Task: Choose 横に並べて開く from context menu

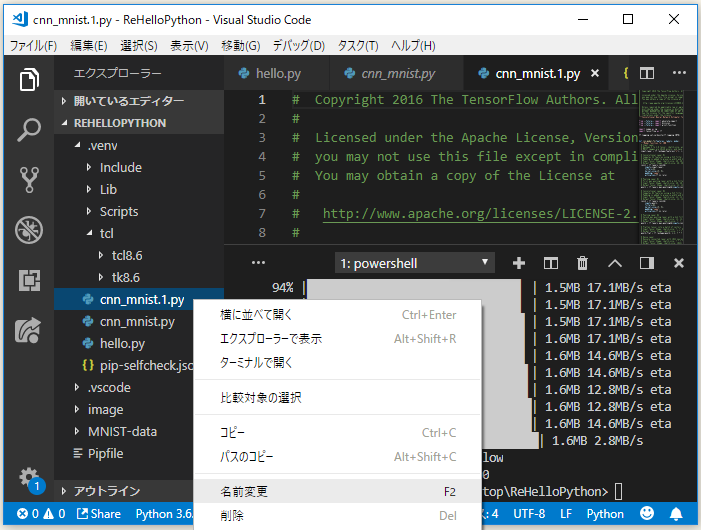Action: [x=338, y=315]
